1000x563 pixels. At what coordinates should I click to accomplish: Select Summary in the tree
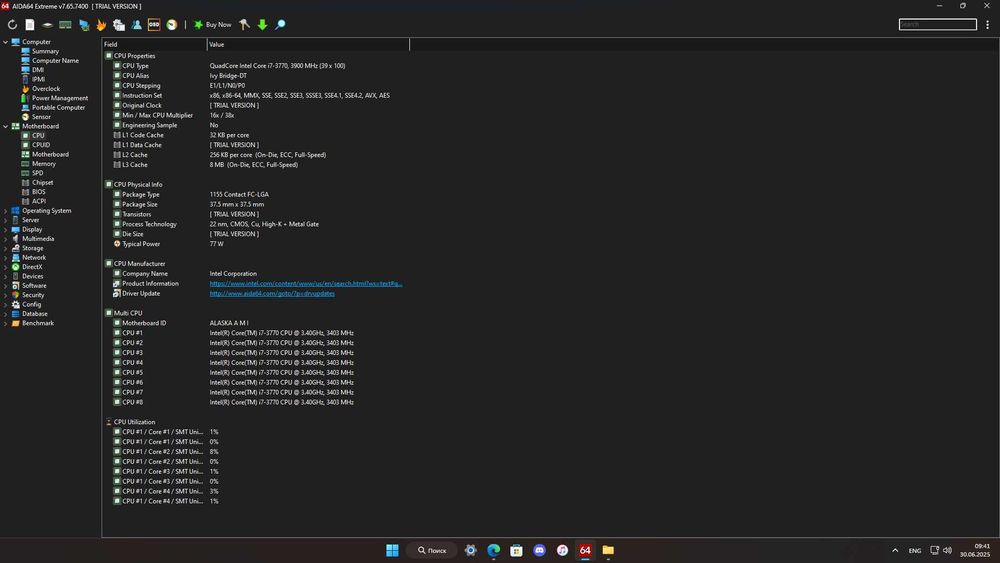point(45,51)
